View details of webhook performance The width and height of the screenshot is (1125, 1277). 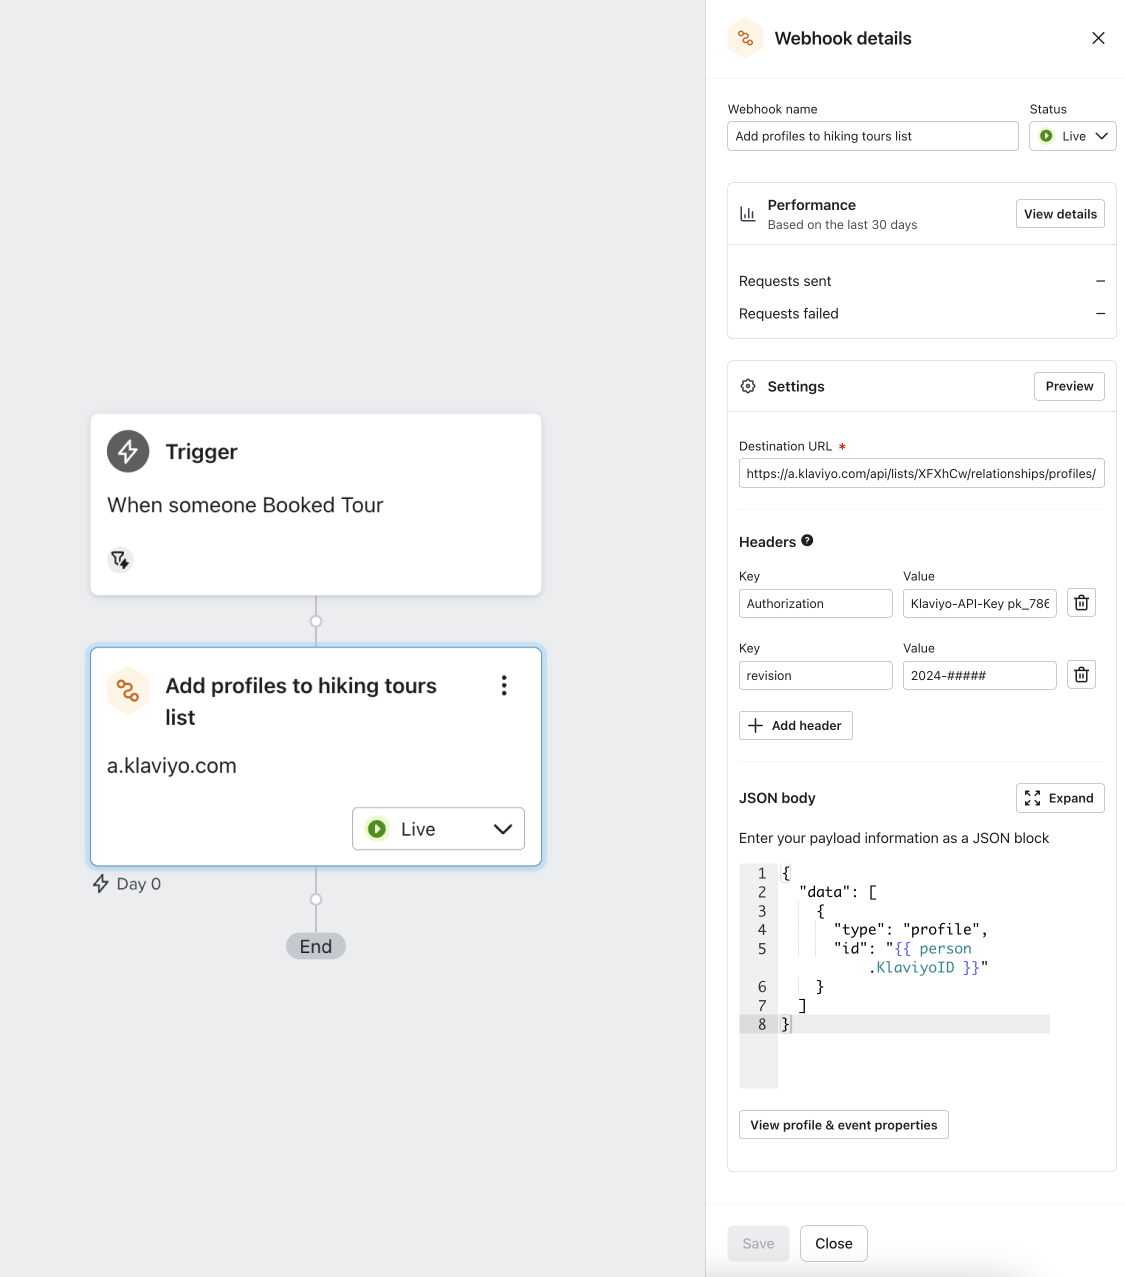click(x=1060, y=214)
